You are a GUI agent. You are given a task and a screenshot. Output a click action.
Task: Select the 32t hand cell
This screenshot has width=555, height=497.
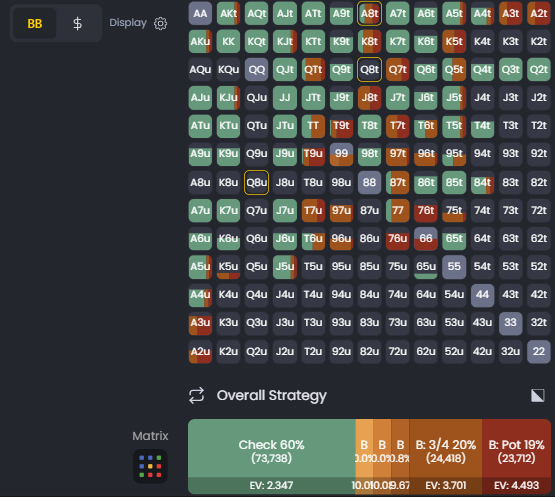pyautogui.click(x=539, y=323)
